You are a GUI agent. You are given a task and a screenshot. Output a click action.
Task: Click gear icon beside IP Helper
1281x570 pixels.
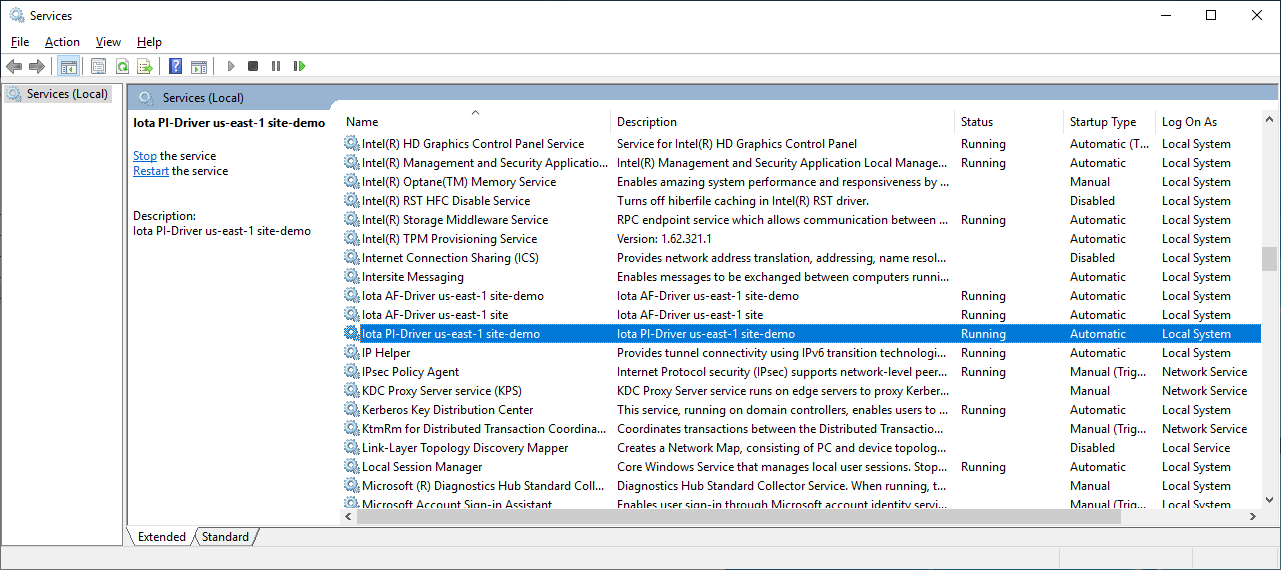[x=352, y=353]
